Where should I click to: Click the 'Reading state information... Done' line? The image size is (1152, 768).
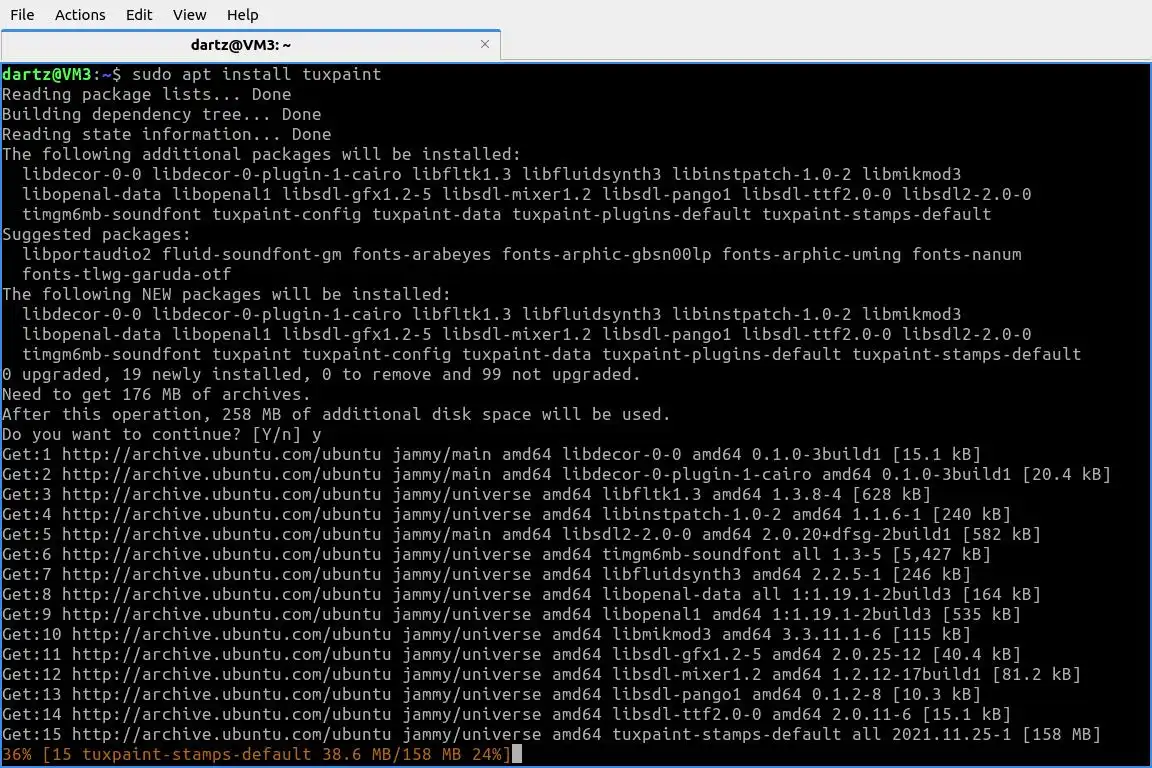point(166,134)
